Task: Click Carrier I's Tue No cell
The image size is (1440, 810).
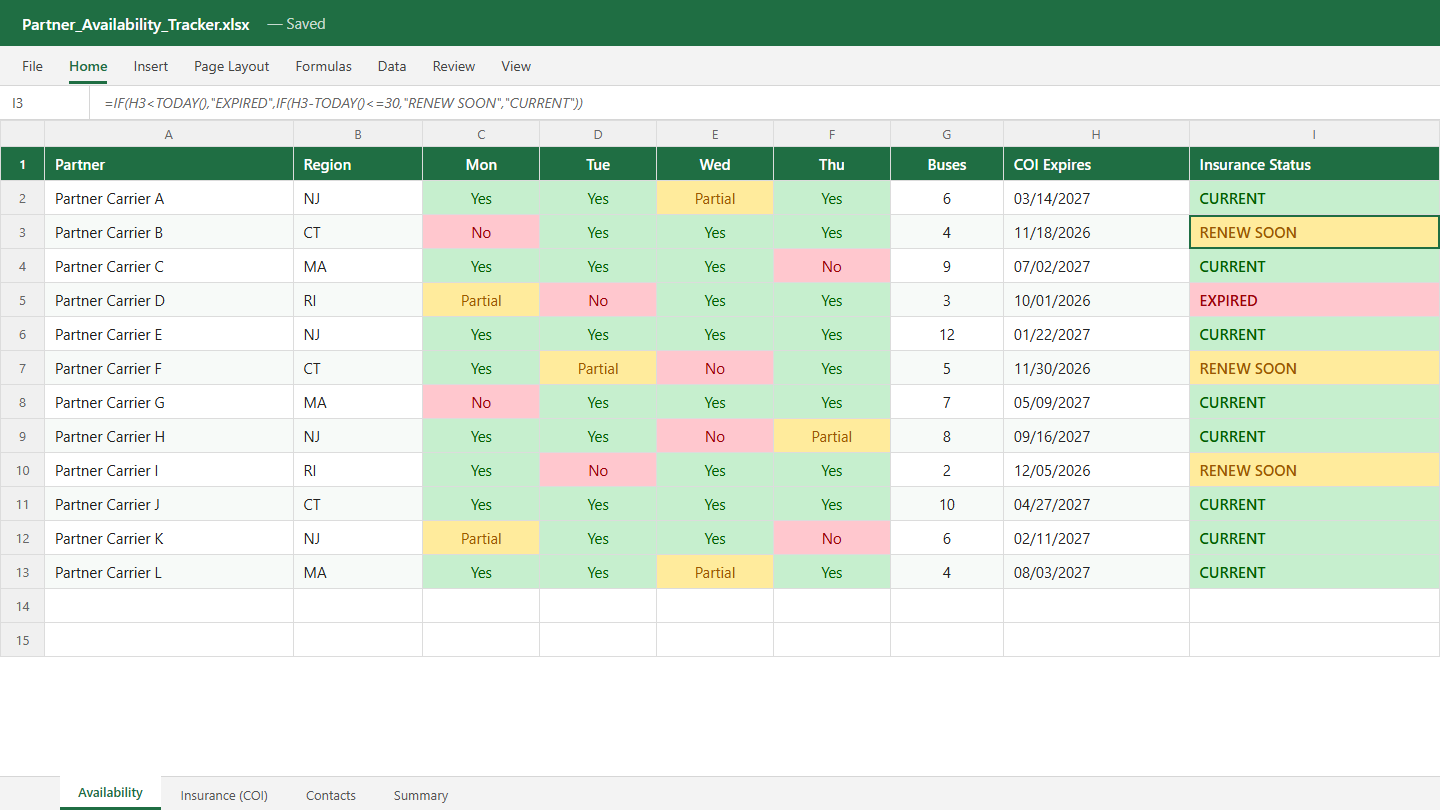Action: point(598,470)
